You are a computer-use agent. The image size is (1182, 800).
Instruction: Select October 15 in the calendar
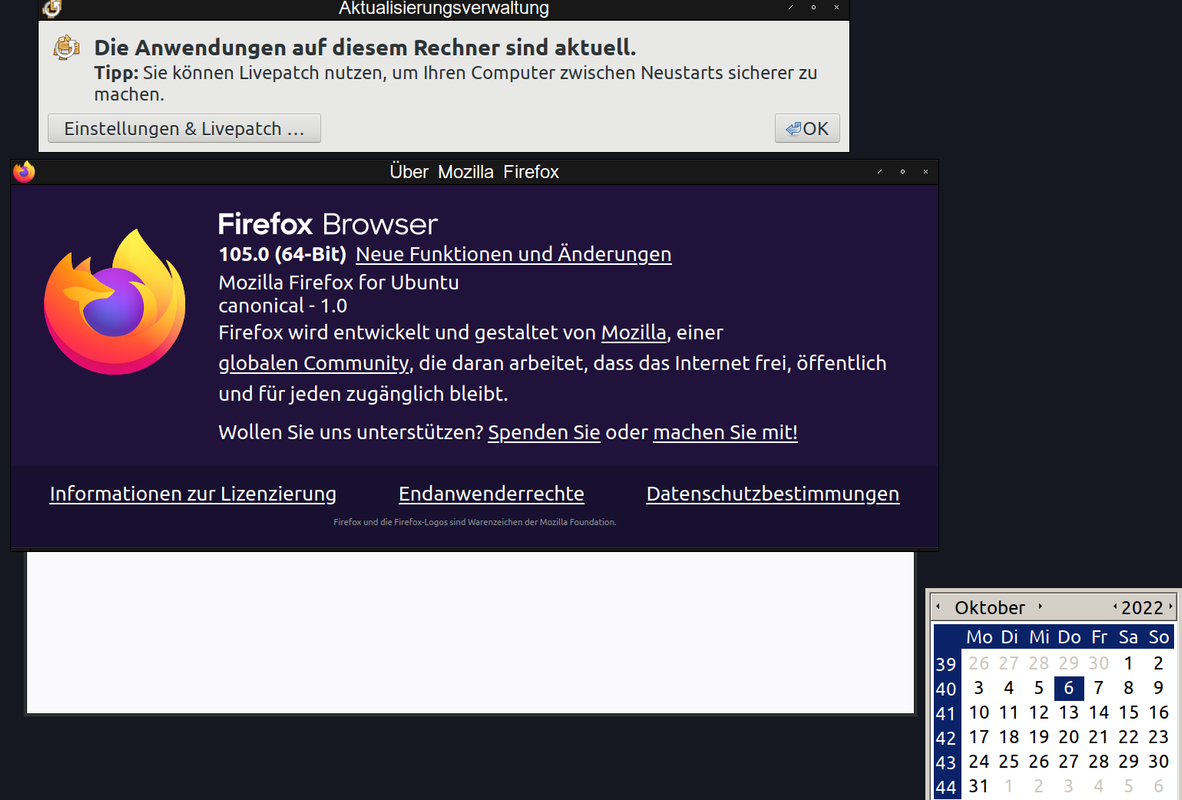click(x=1128, y=713)
